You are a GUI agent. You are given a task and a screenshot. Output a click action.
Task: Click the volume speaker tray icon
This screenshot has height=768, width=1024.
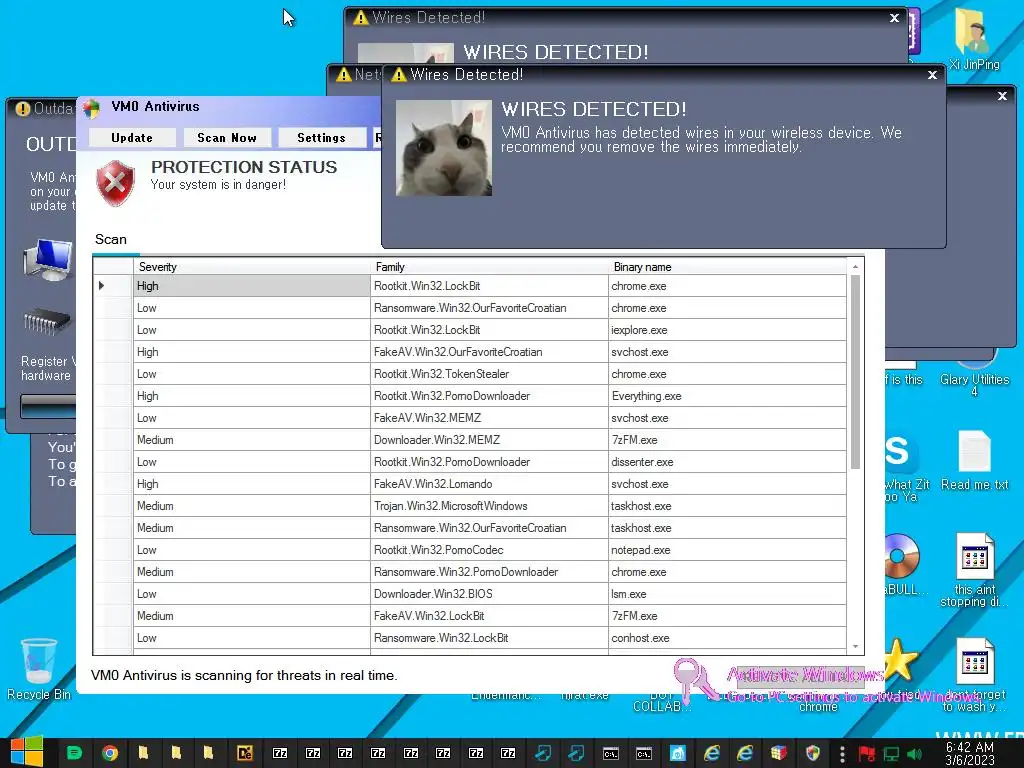pos(914,754)
